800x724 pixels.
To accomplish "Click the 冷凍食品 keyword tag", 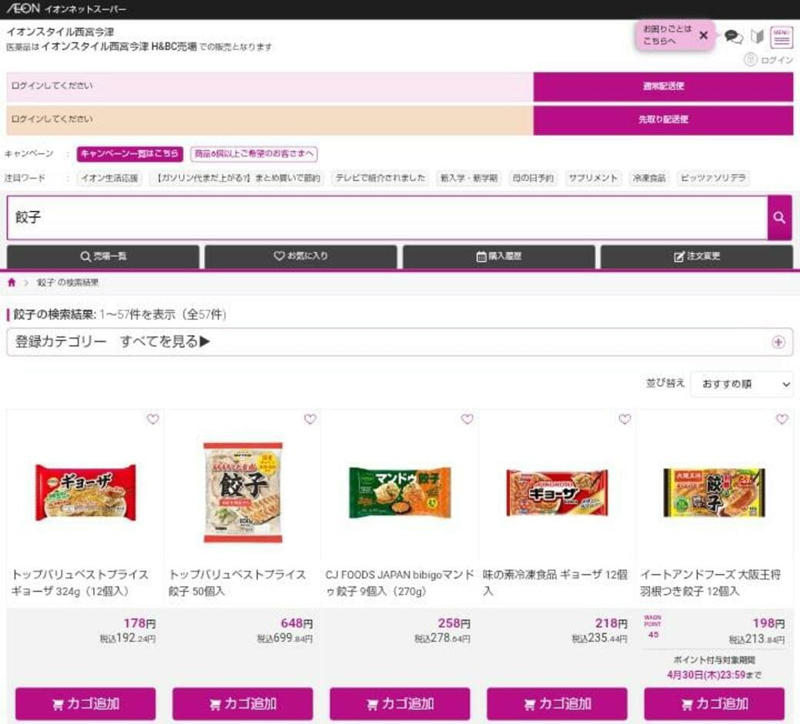I will [x=649, y=178].
